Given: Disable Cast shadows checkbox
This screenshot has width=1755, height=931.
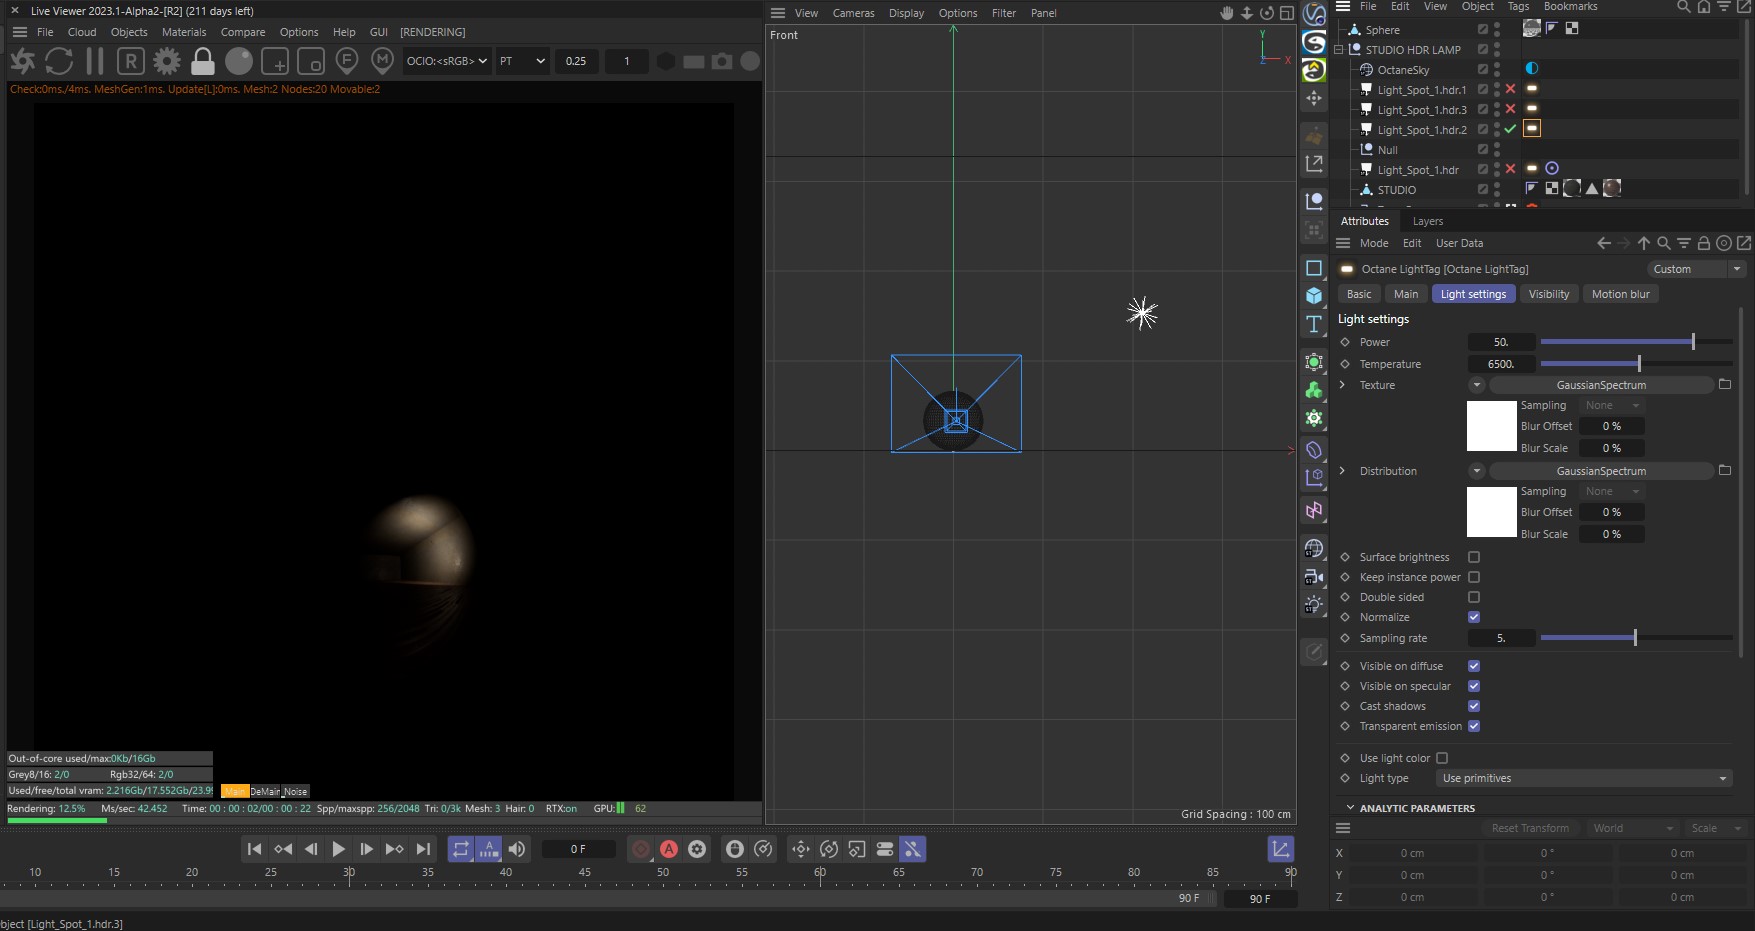Looking at the screenshot, I should pos(1474,706).
